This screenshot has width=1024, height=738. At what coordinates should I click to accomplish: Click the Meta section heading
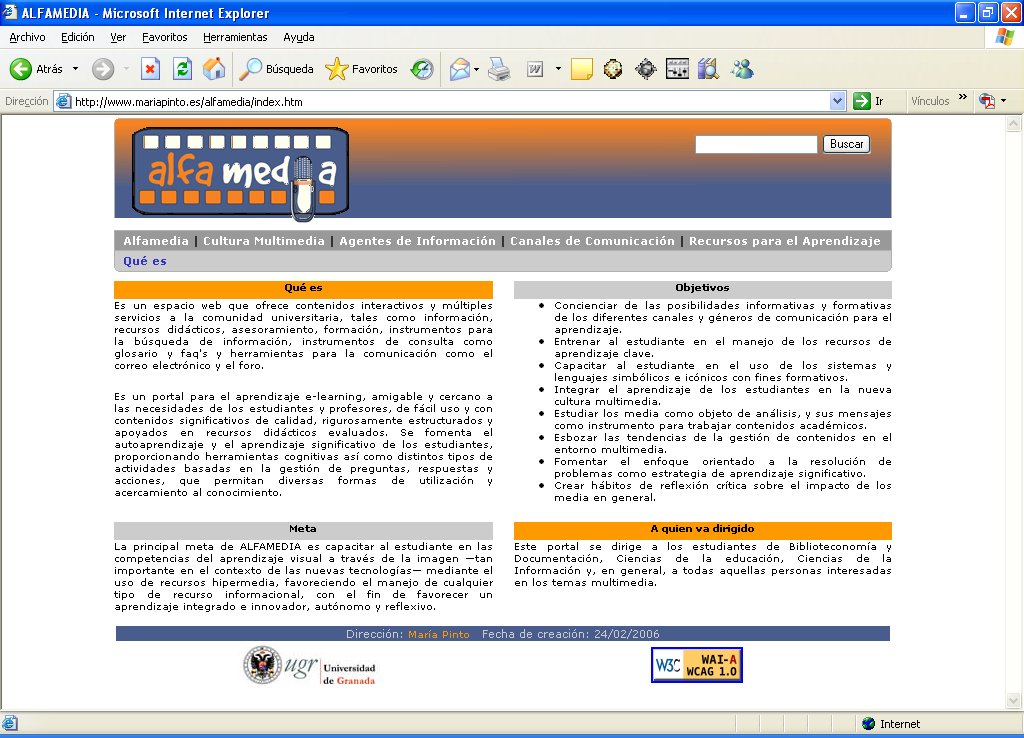point(303,529)
